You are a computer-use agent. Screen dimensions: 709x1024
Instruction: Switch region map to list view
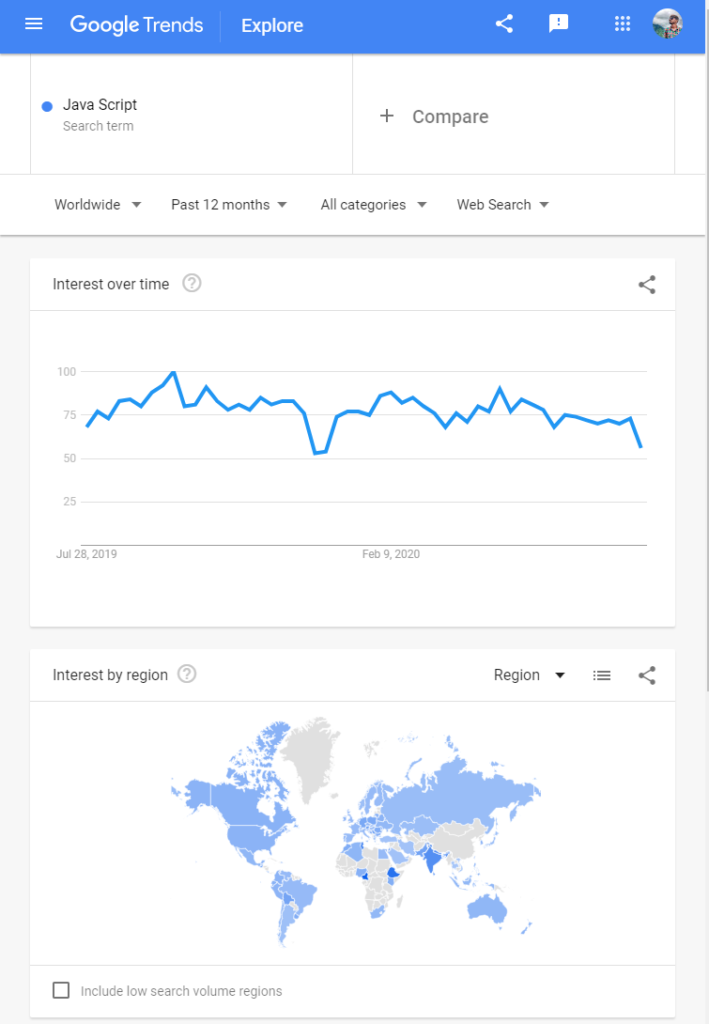pyautogui.click(x=602, y=675)
